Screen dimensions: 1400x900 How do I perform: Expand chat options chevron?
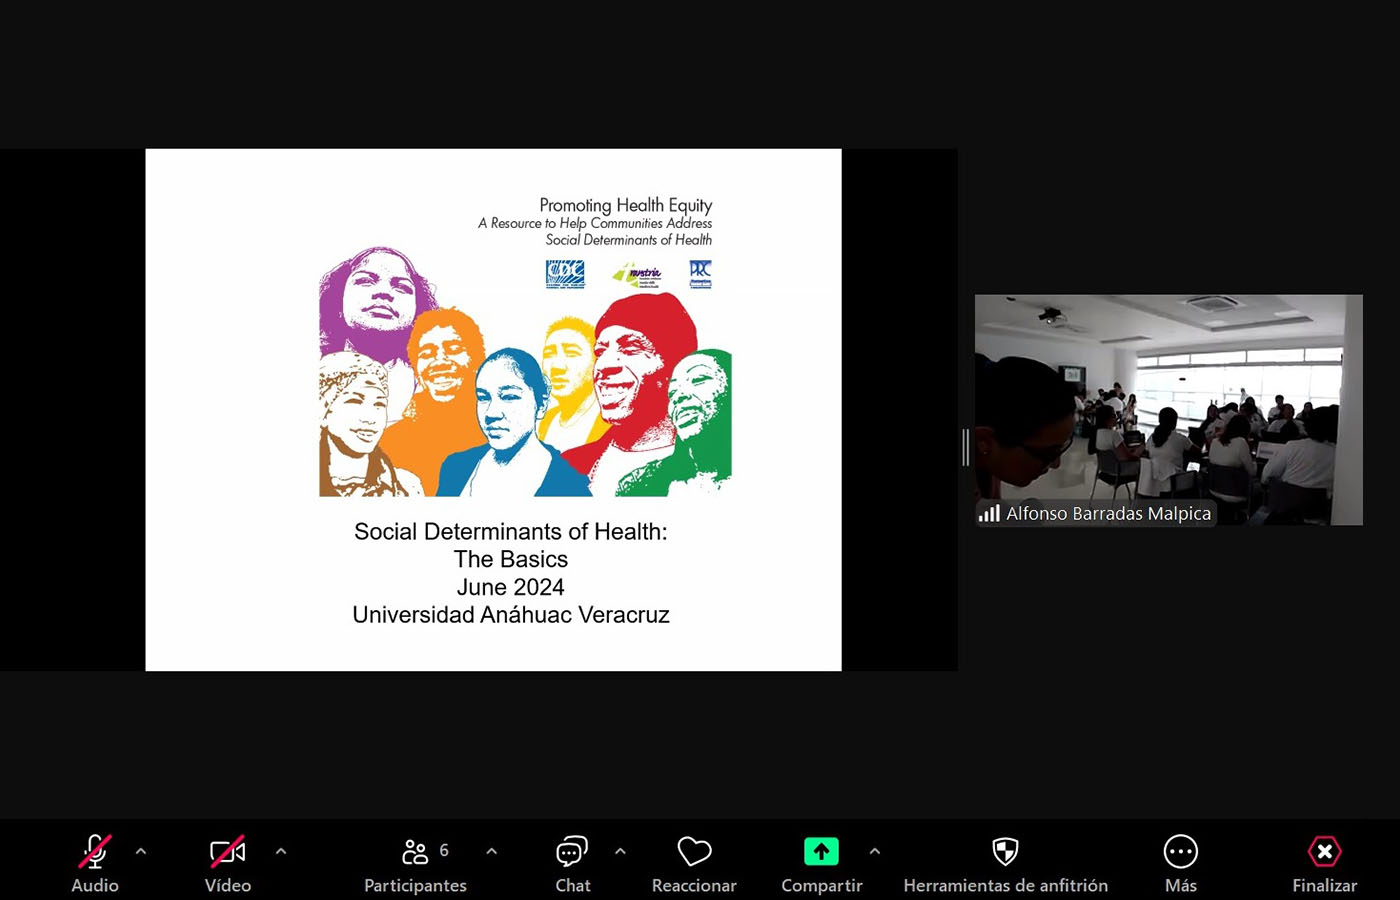pos(620,851)
